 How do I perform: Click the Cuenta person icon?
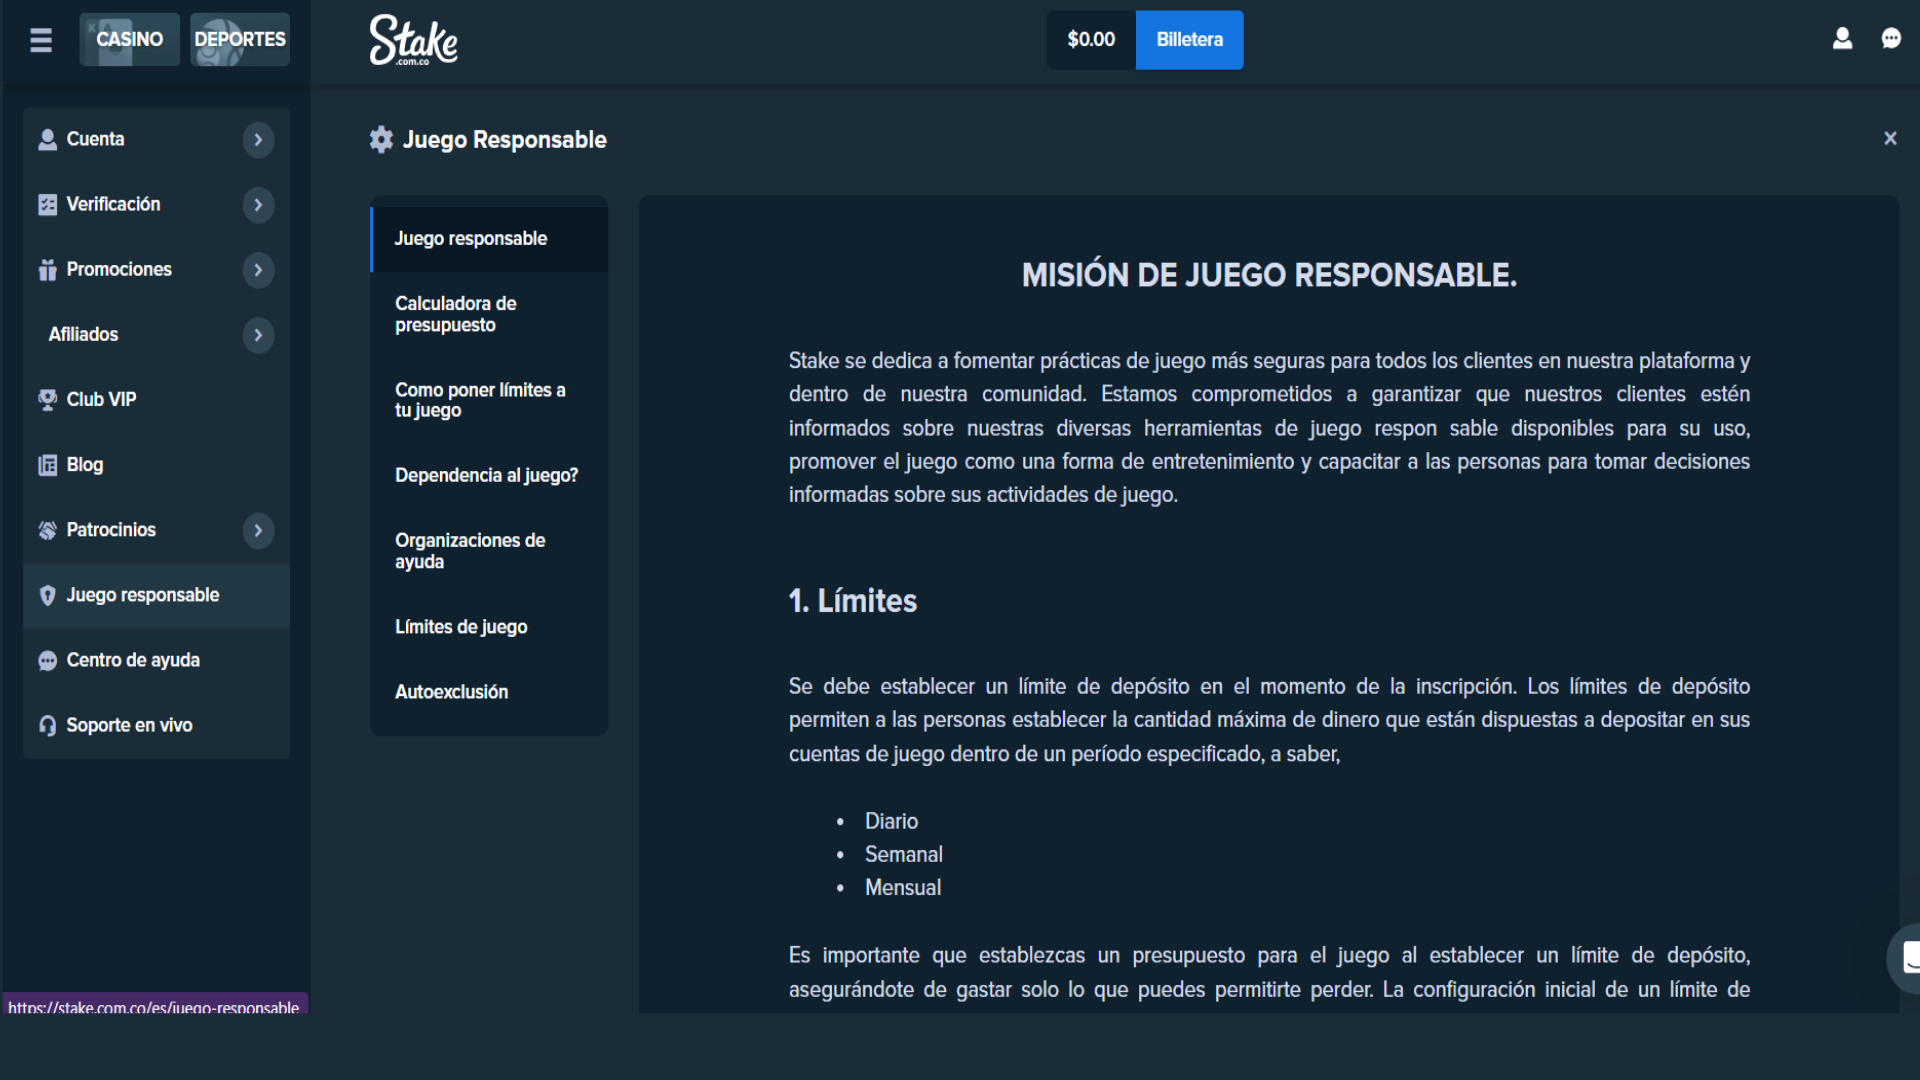(47, 140)
